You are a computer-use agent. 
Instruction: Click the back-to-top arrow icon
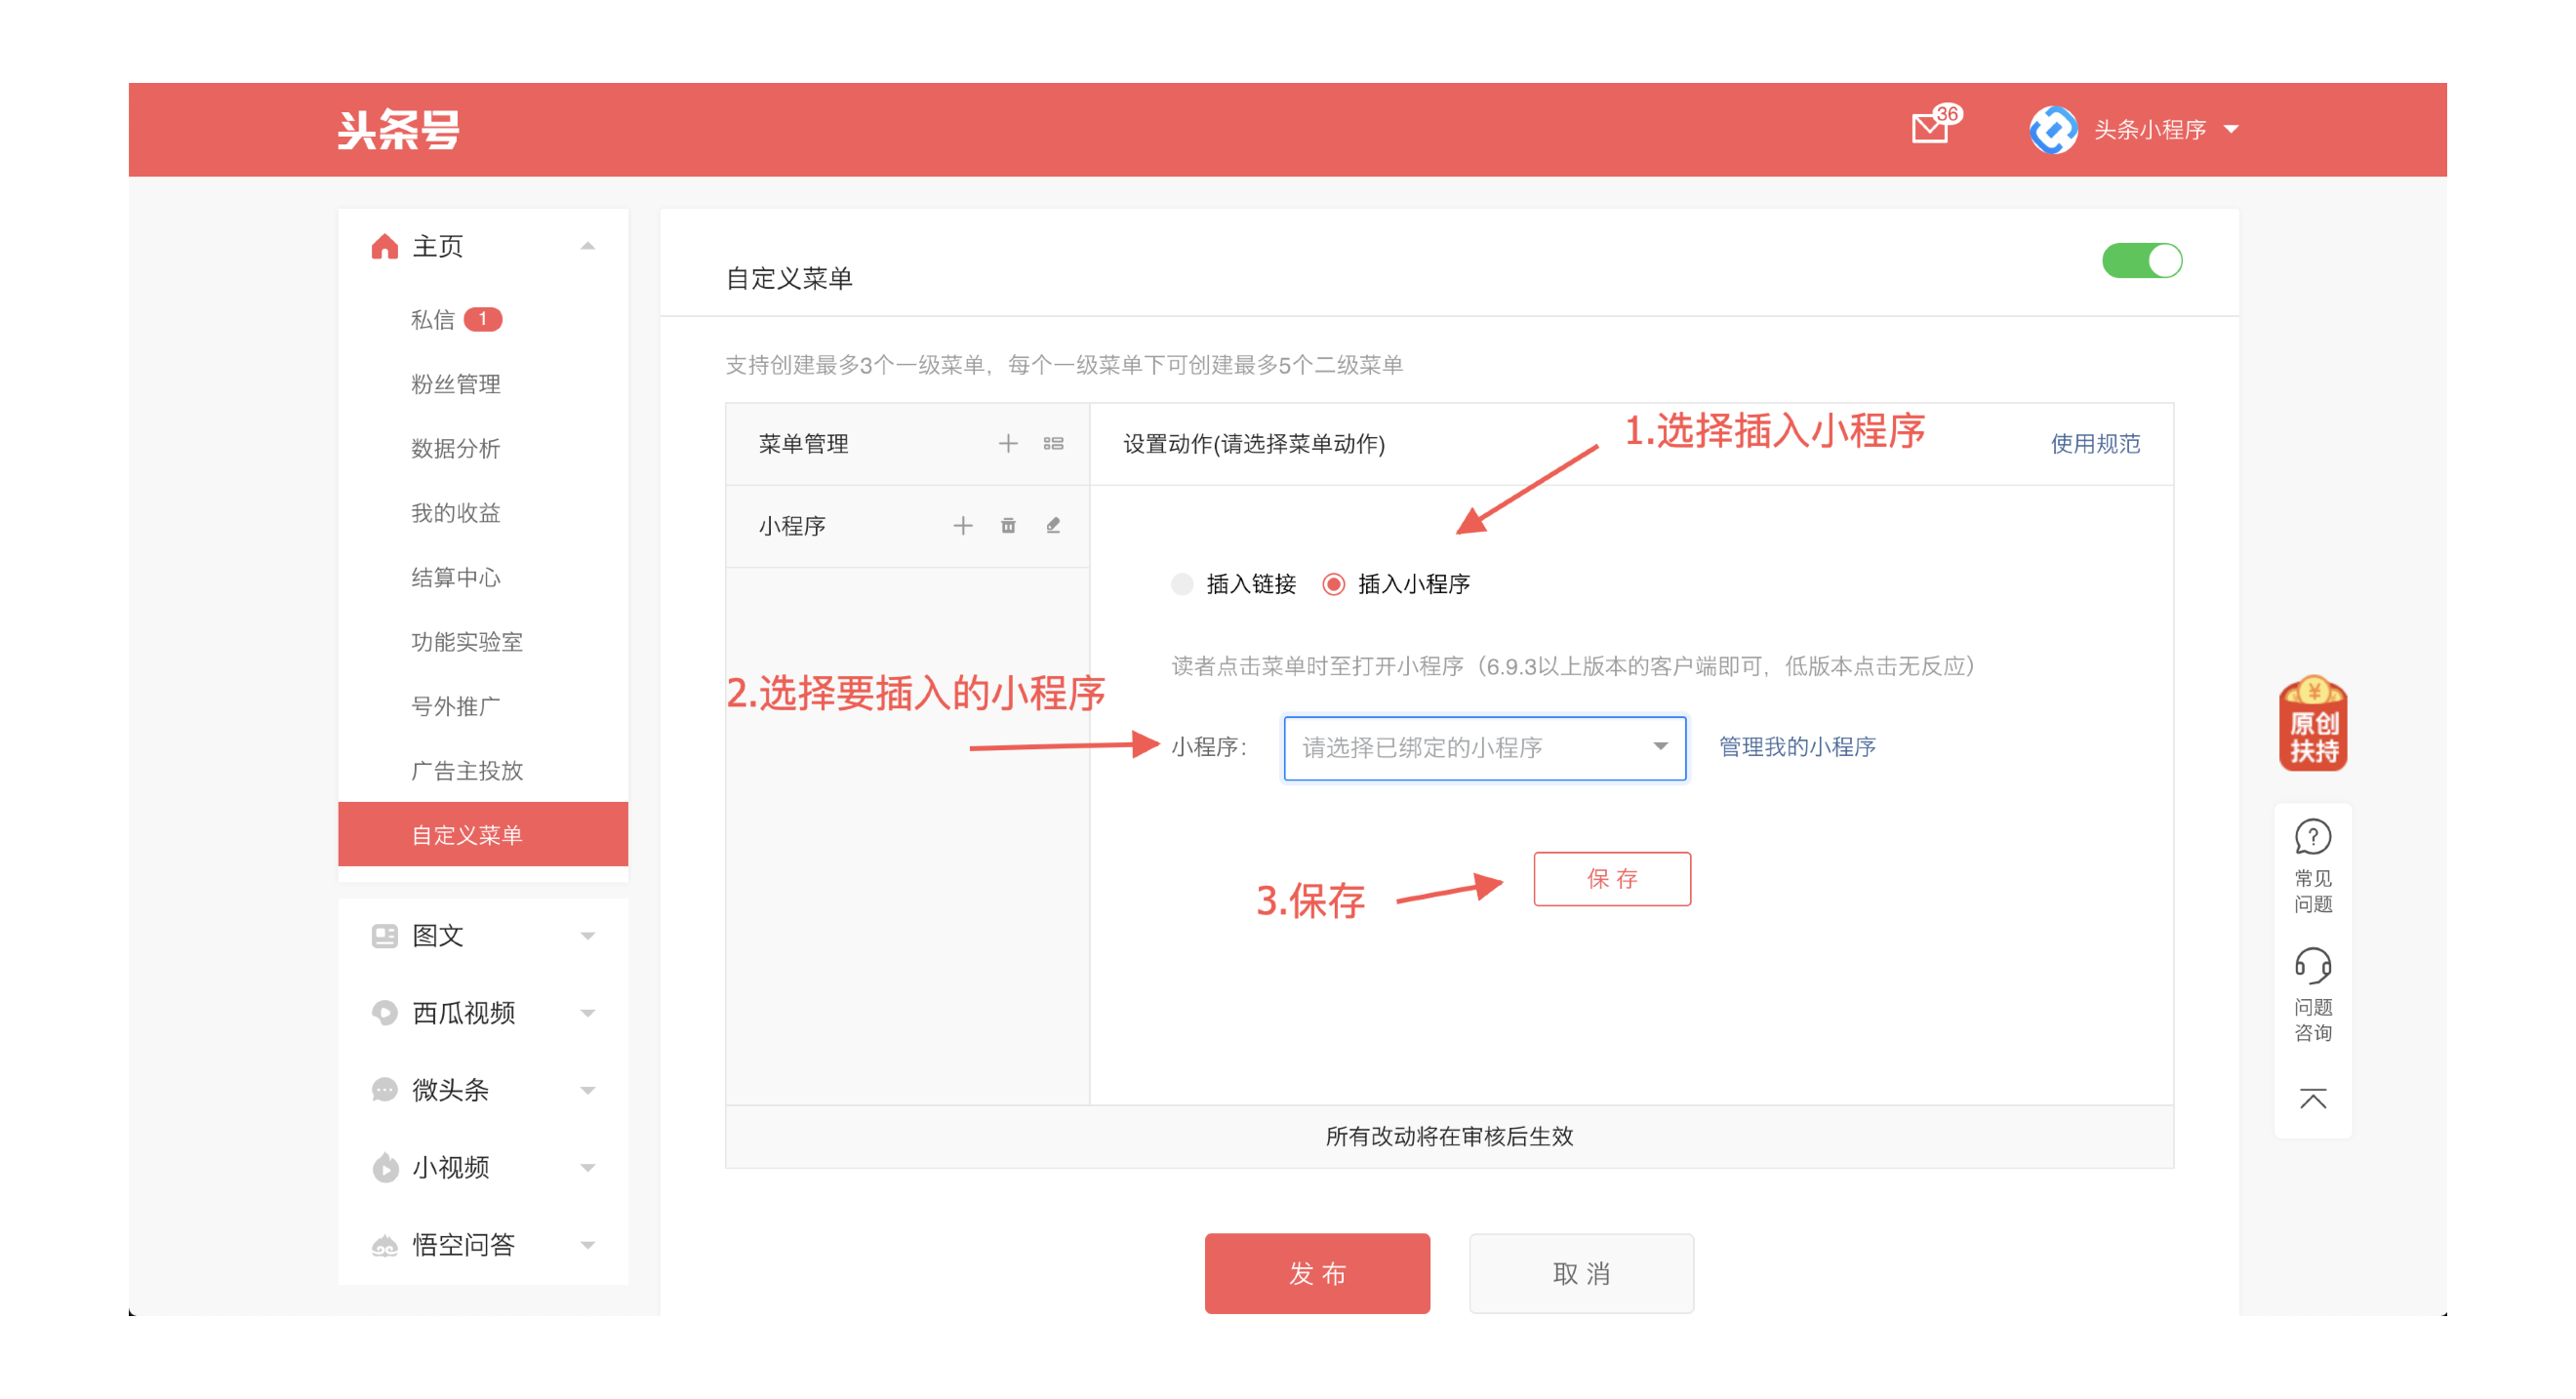coord(2312,1099)
